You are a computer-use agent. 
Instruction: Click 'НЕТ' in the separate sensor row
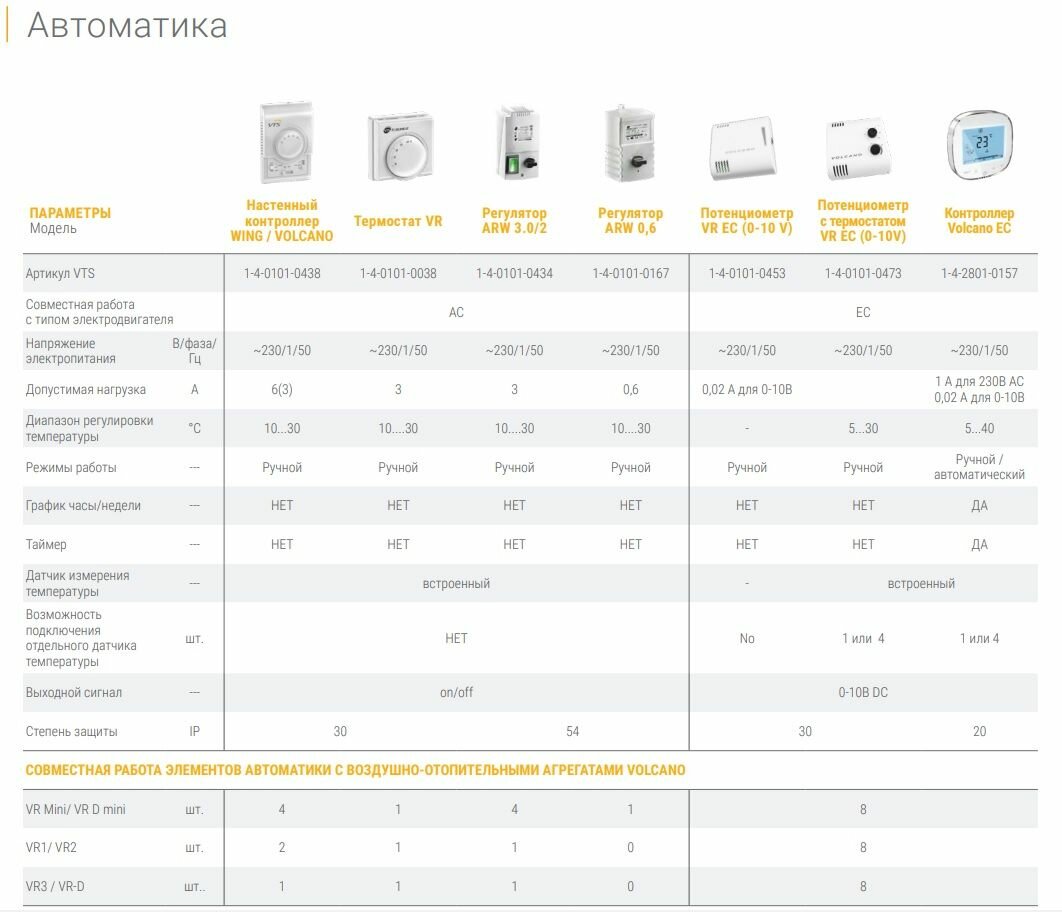(x=456, y=638)
